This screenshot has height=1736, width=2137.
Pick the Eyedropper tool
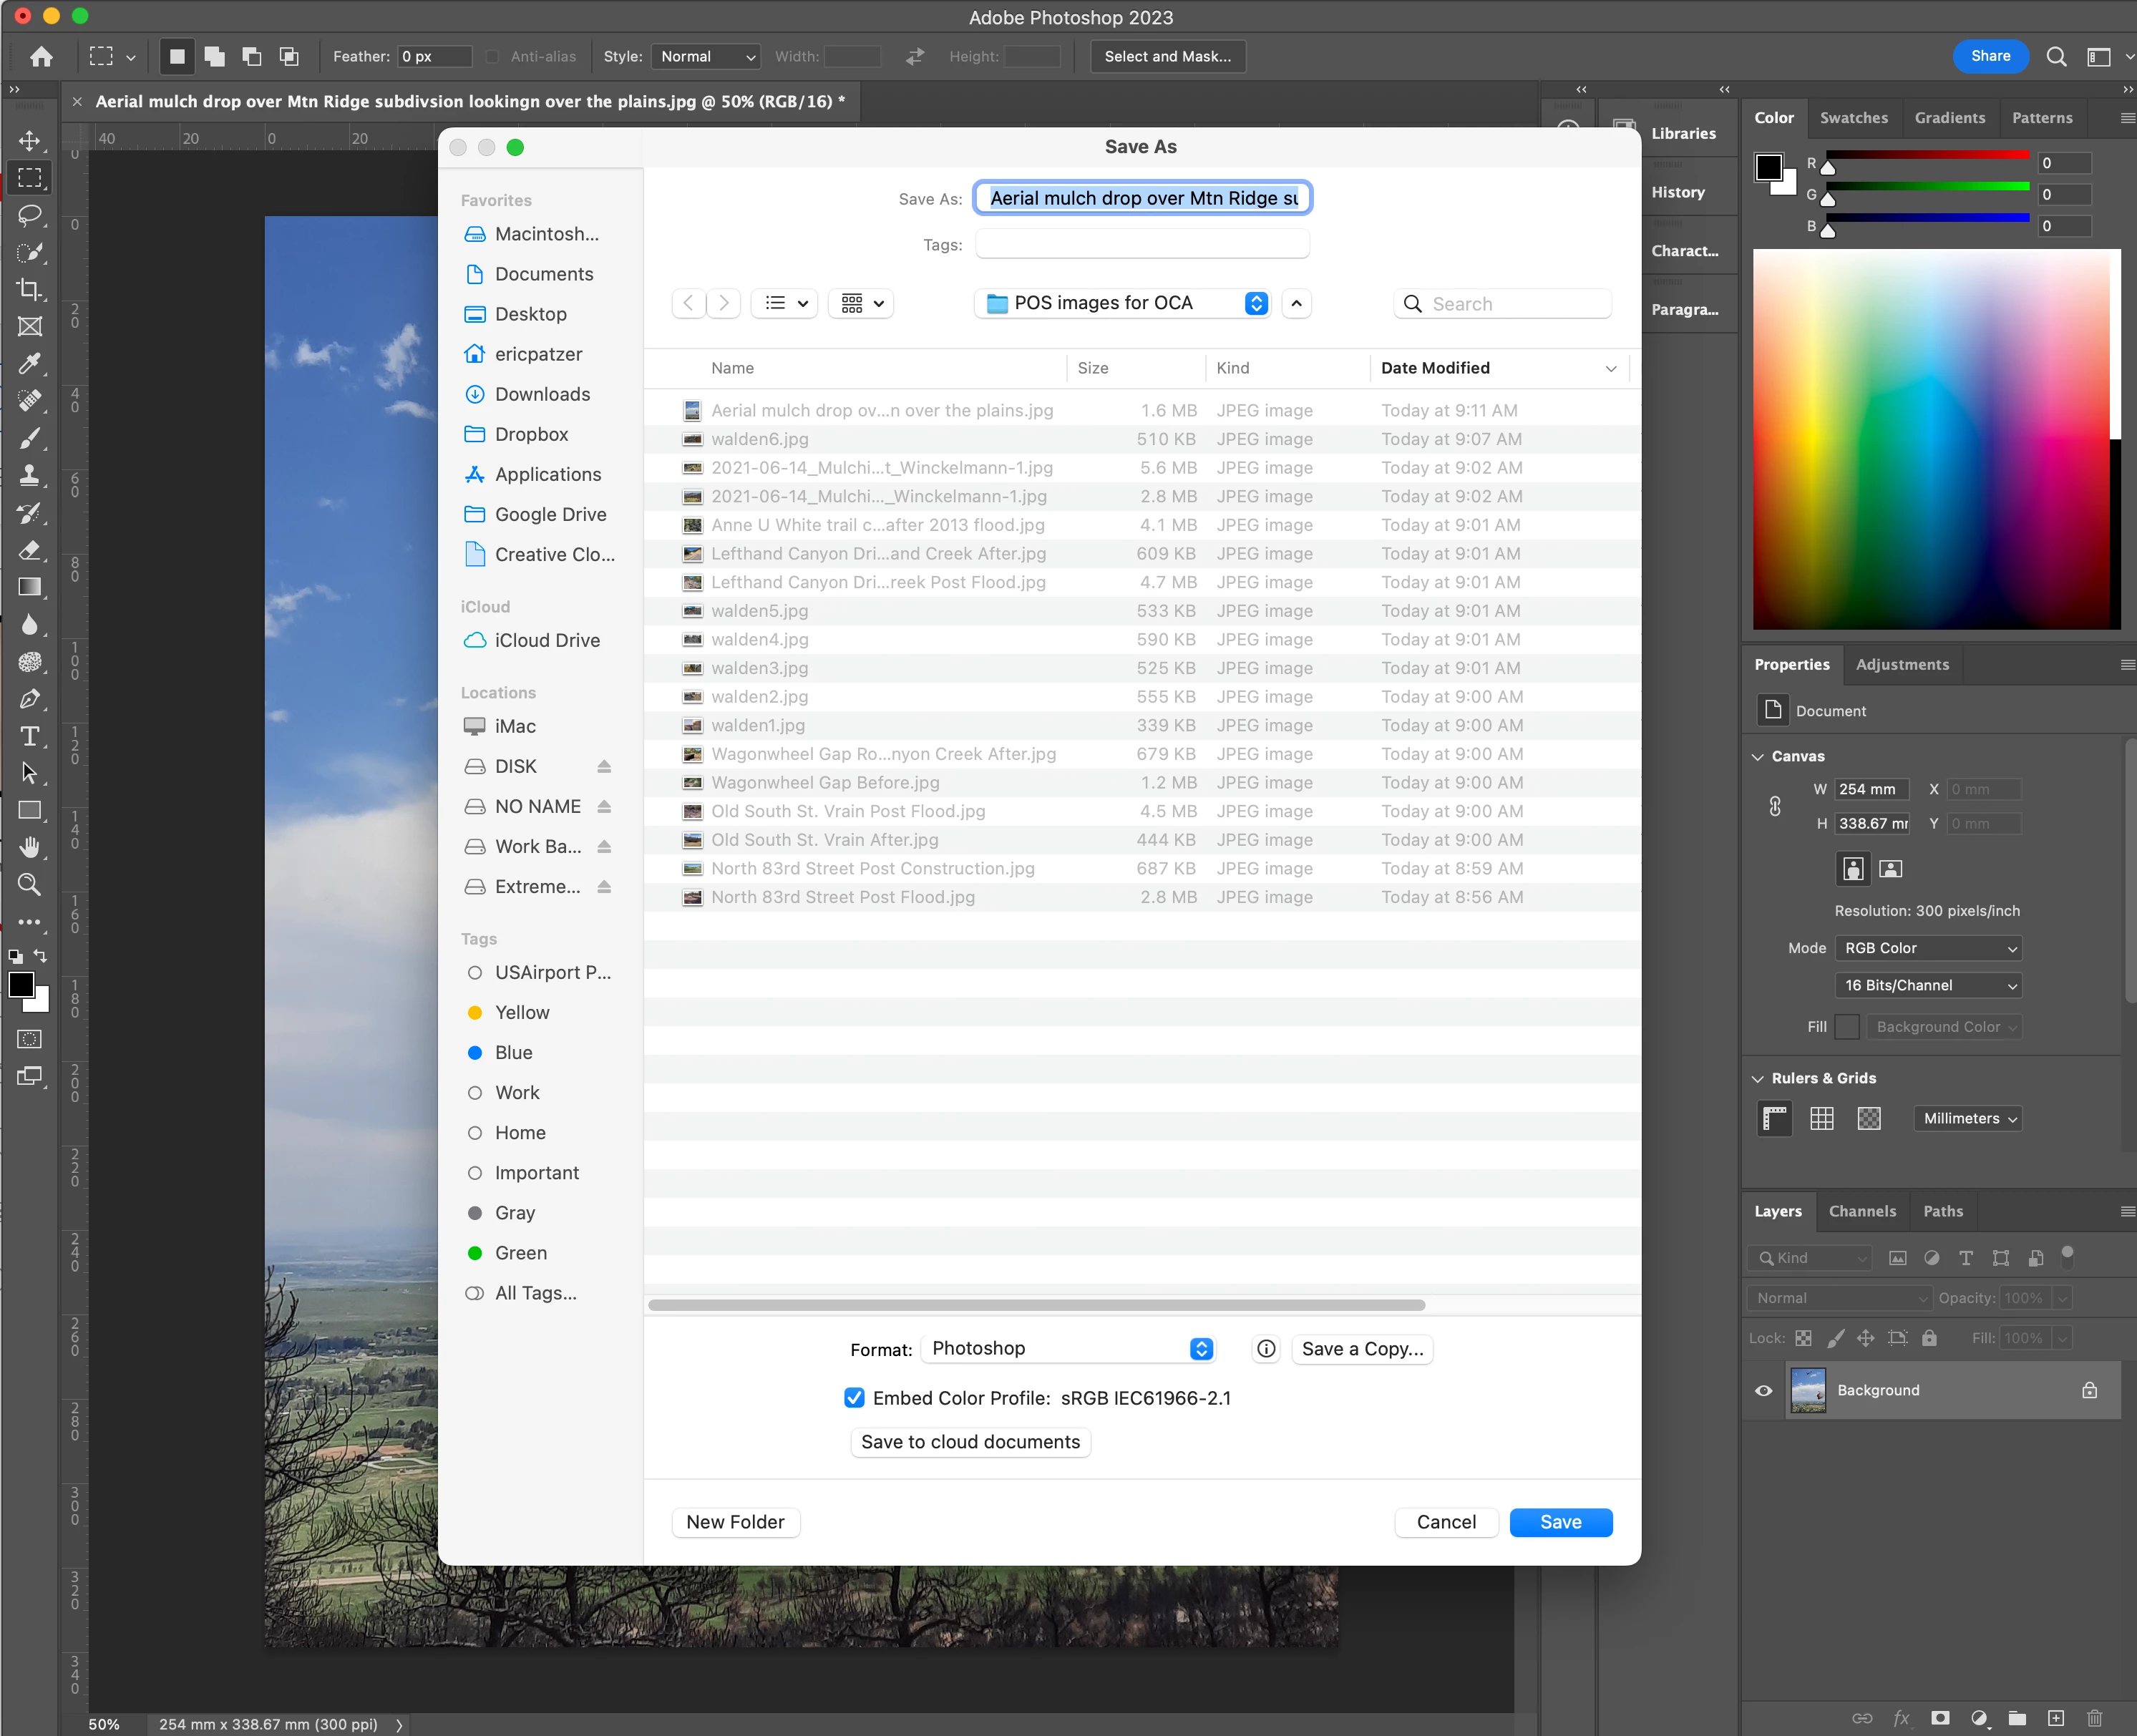[30, 363]
